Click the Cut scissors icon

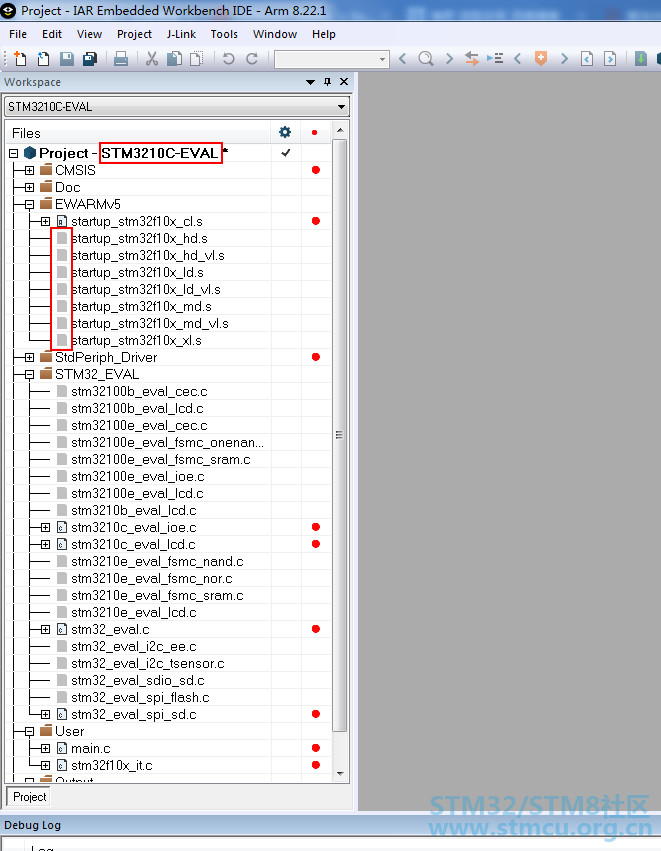pos(152,58)
